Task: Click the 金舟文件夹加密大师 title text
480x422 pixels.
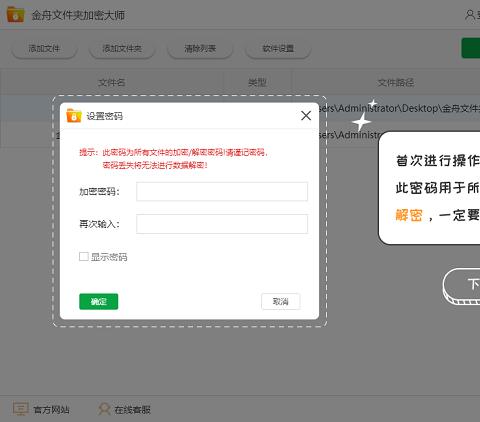Action: (x=78, y=15)
